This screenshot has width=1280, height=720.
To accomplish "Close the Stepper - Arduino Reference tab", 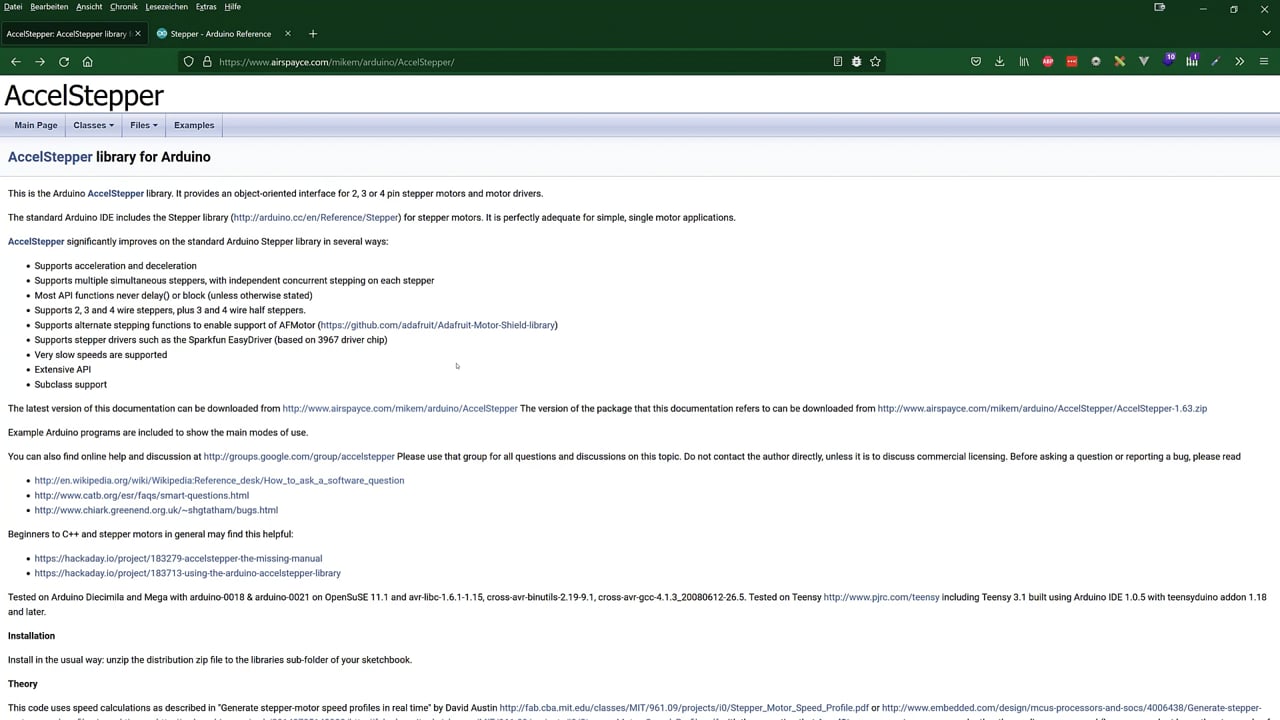I will [289, 34].
